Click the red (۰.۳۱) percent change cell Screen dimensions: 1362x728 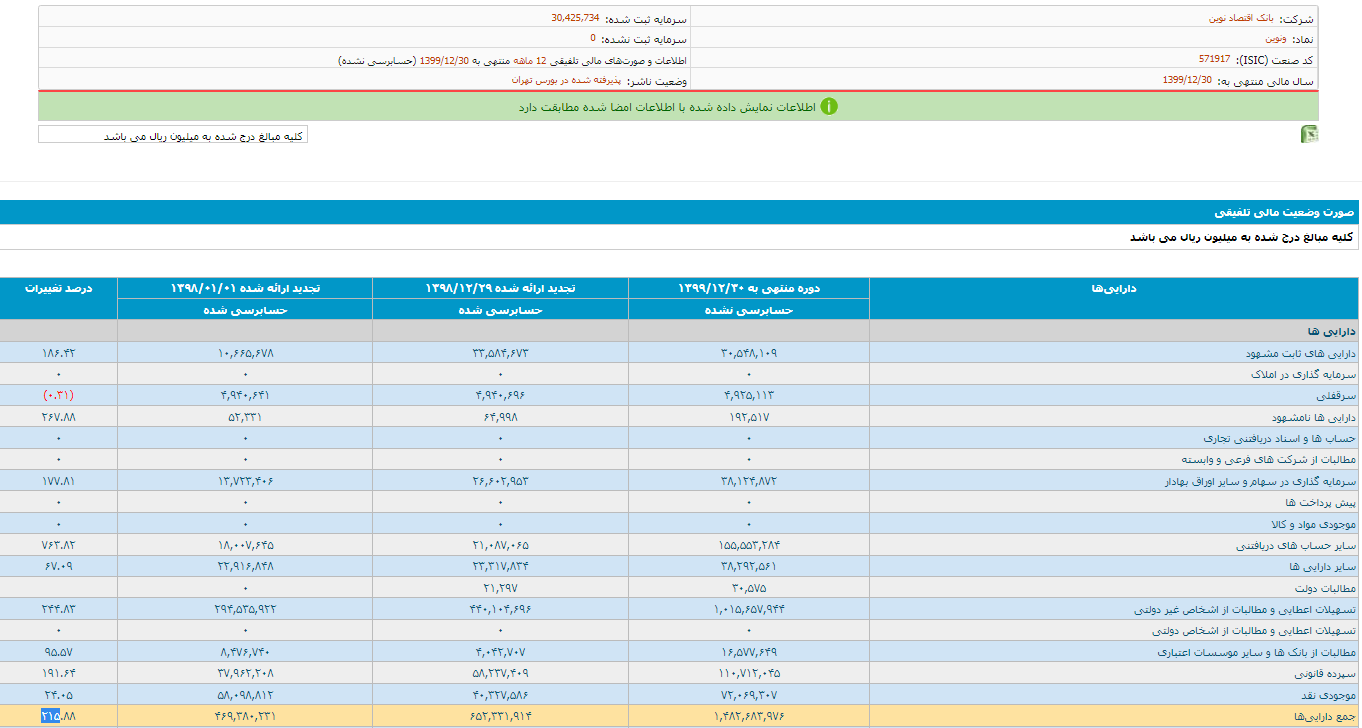(x=58, y=395)
